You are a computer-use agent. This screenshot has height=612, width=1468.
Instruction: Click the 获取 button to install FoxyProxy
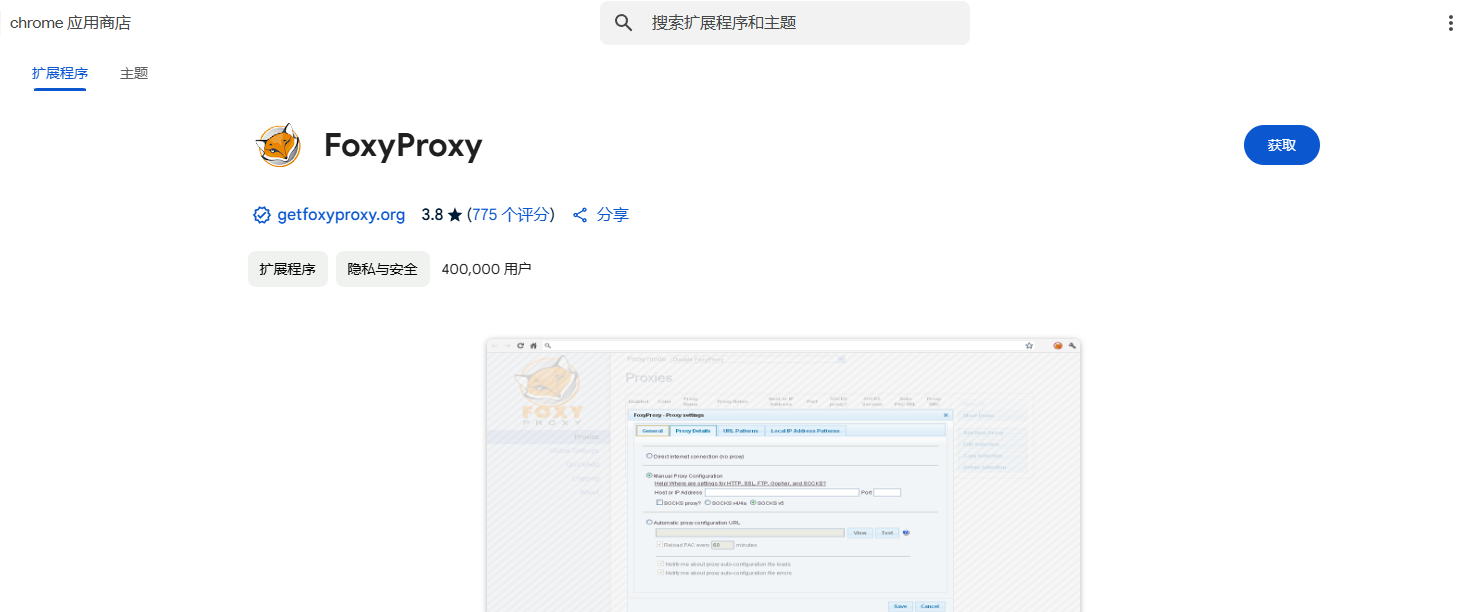click(x=1281, y=144)
